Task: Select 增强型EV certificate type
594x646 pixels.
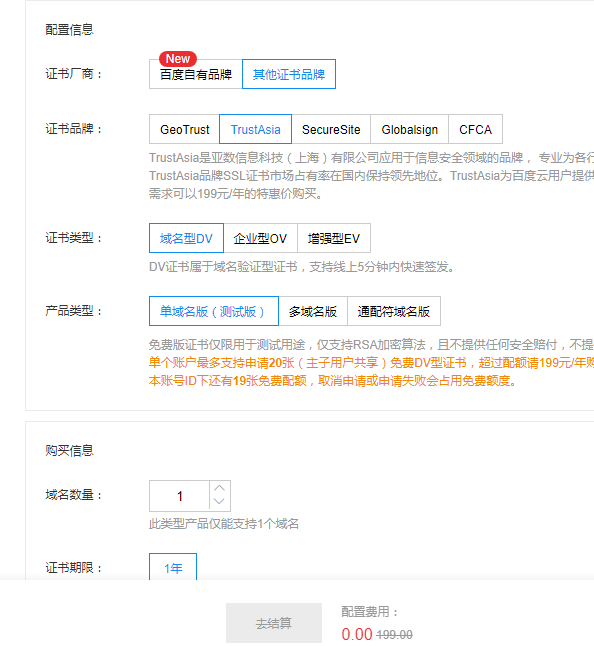Action: point(334,238)
